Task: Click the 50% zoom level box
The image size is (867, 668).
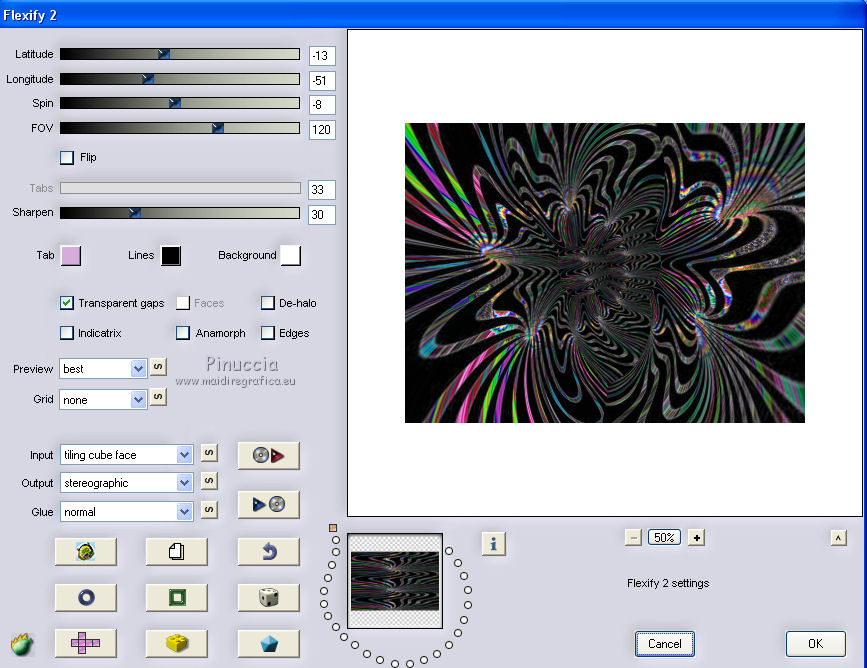Action: pos(665,537)
